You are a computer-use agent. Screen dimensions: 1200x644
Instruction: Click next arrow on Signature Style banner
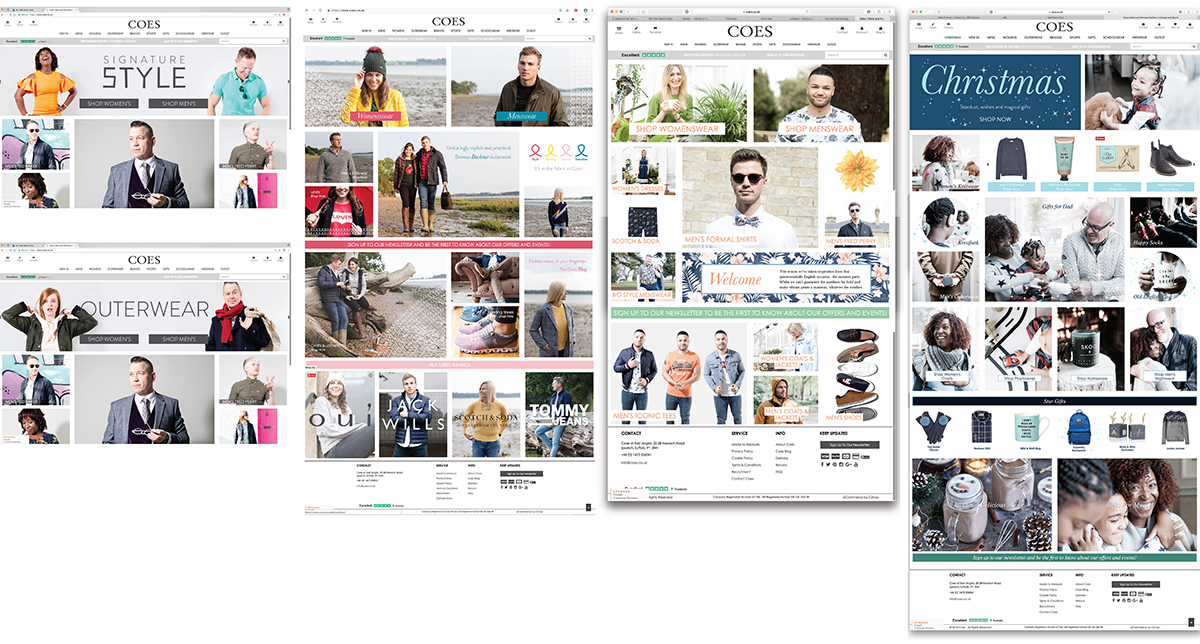(288, 81)
